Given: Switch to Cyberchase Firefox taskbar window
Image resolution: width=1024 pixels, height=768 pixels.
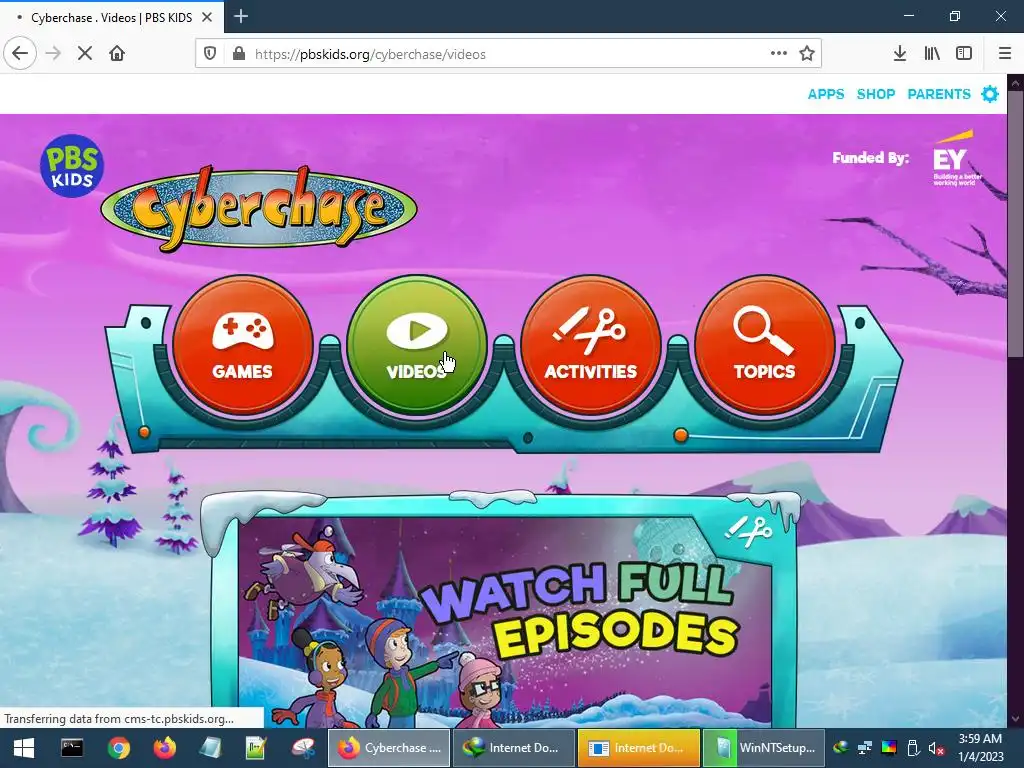Looking at the screenshot, I should pos(388,748).
